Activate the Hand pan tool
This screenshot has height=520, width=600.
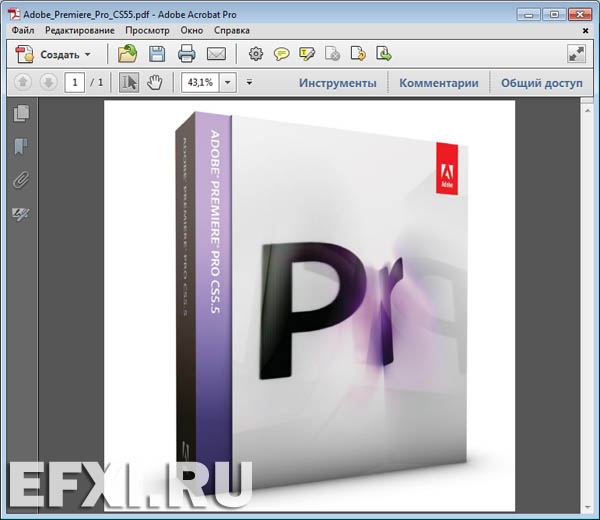(155, 82)
